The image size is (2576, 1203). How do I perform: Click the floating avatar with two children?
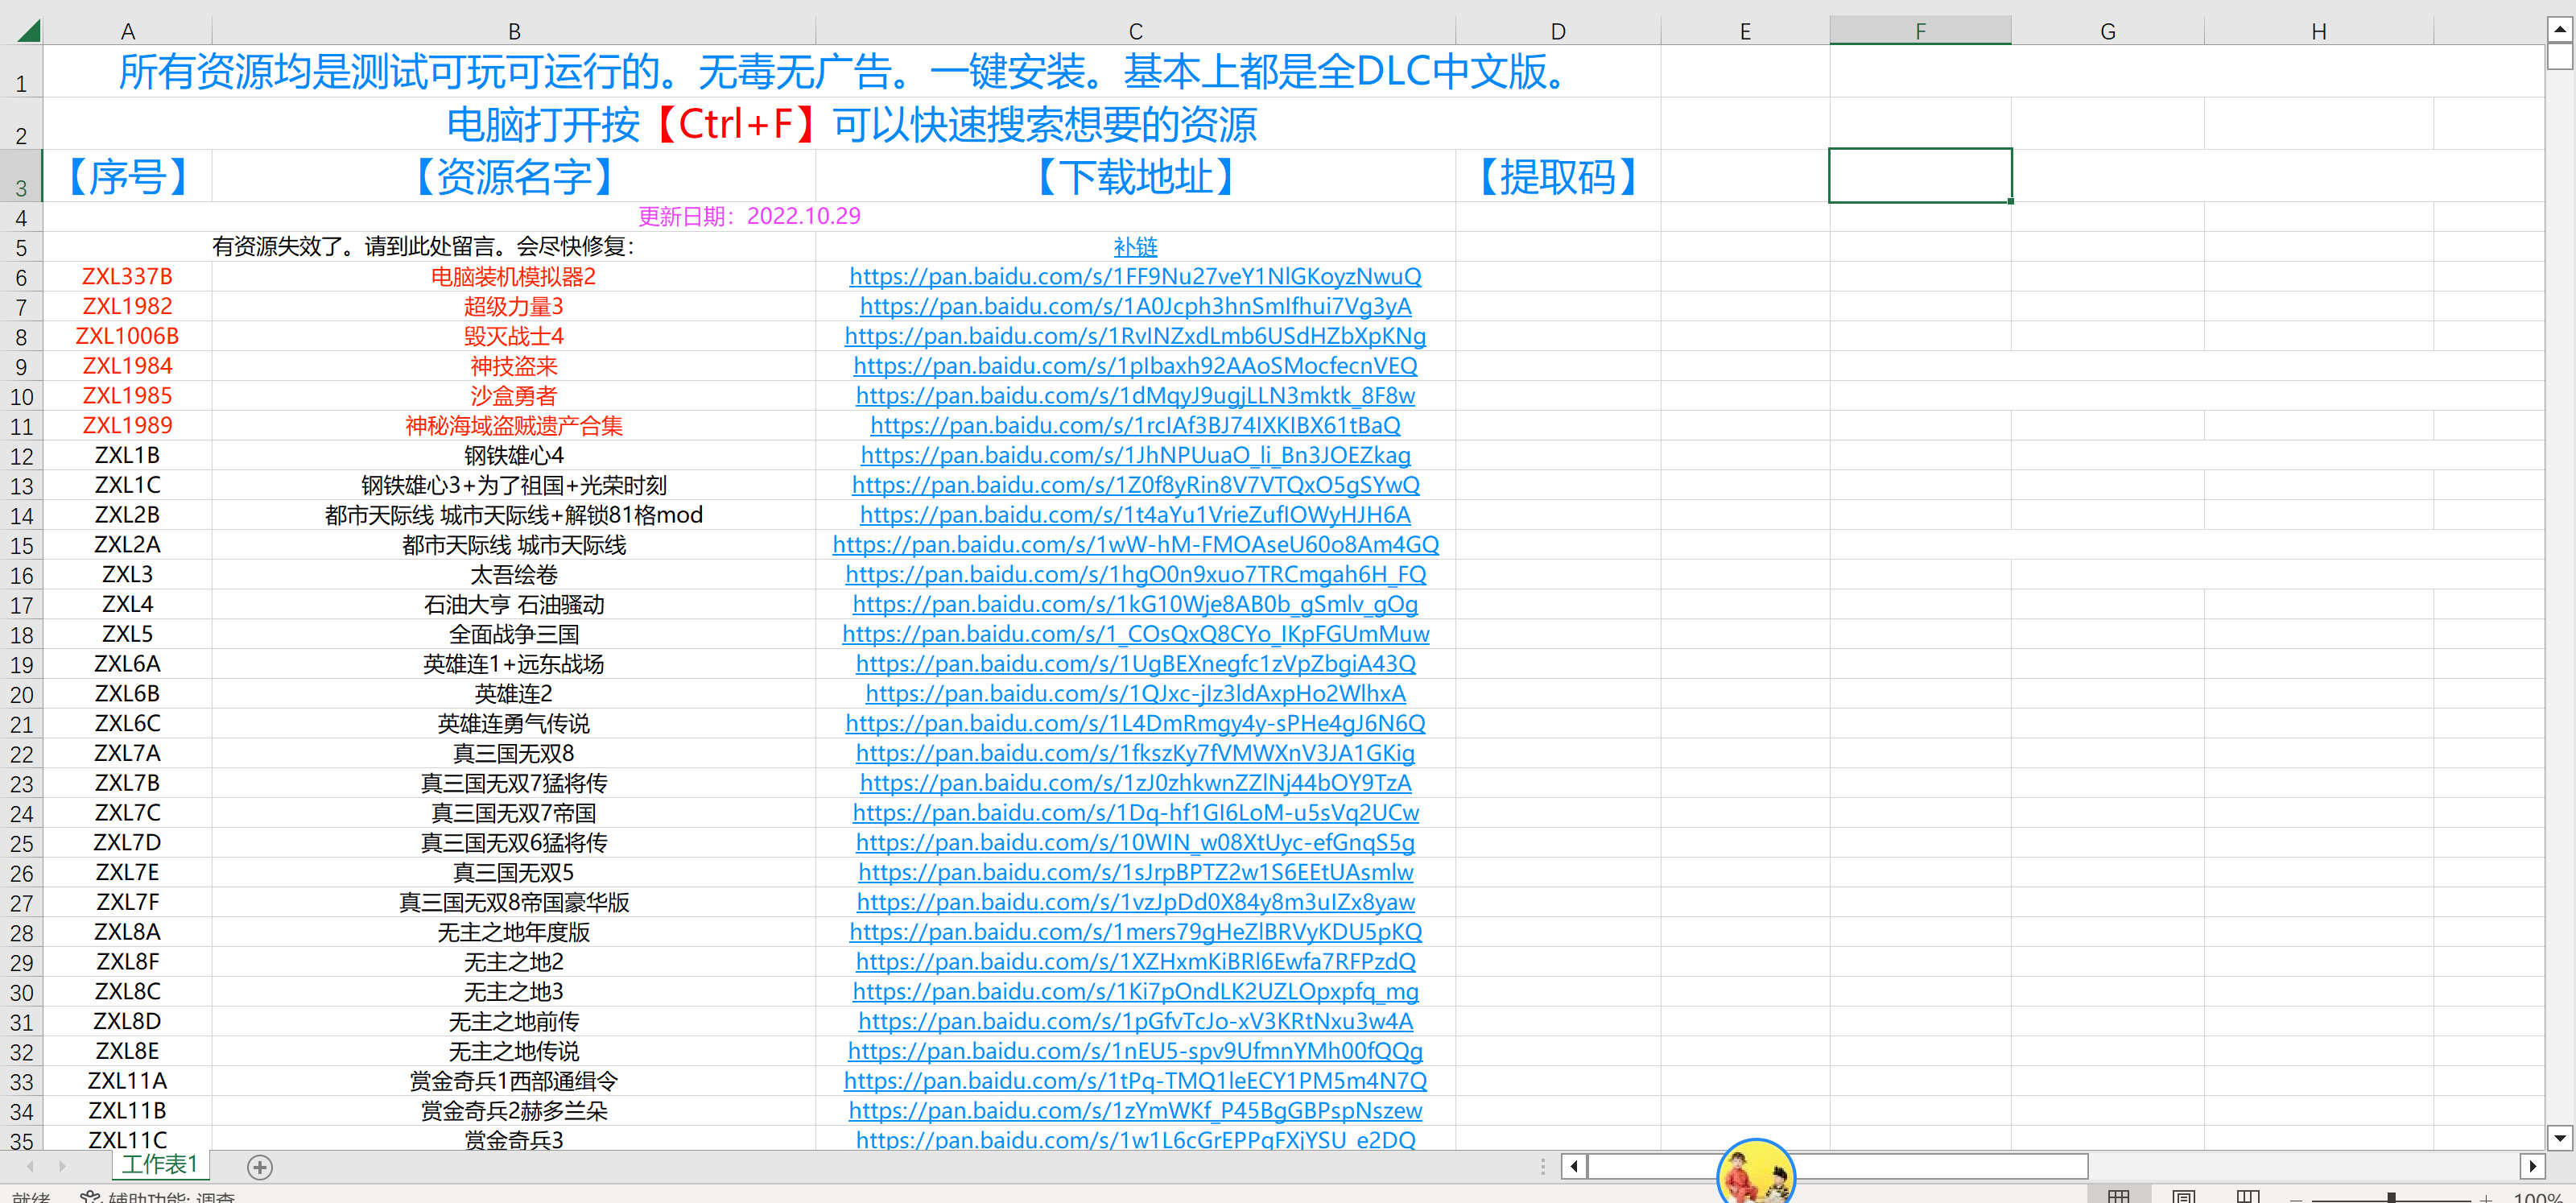point(1756,1172)
